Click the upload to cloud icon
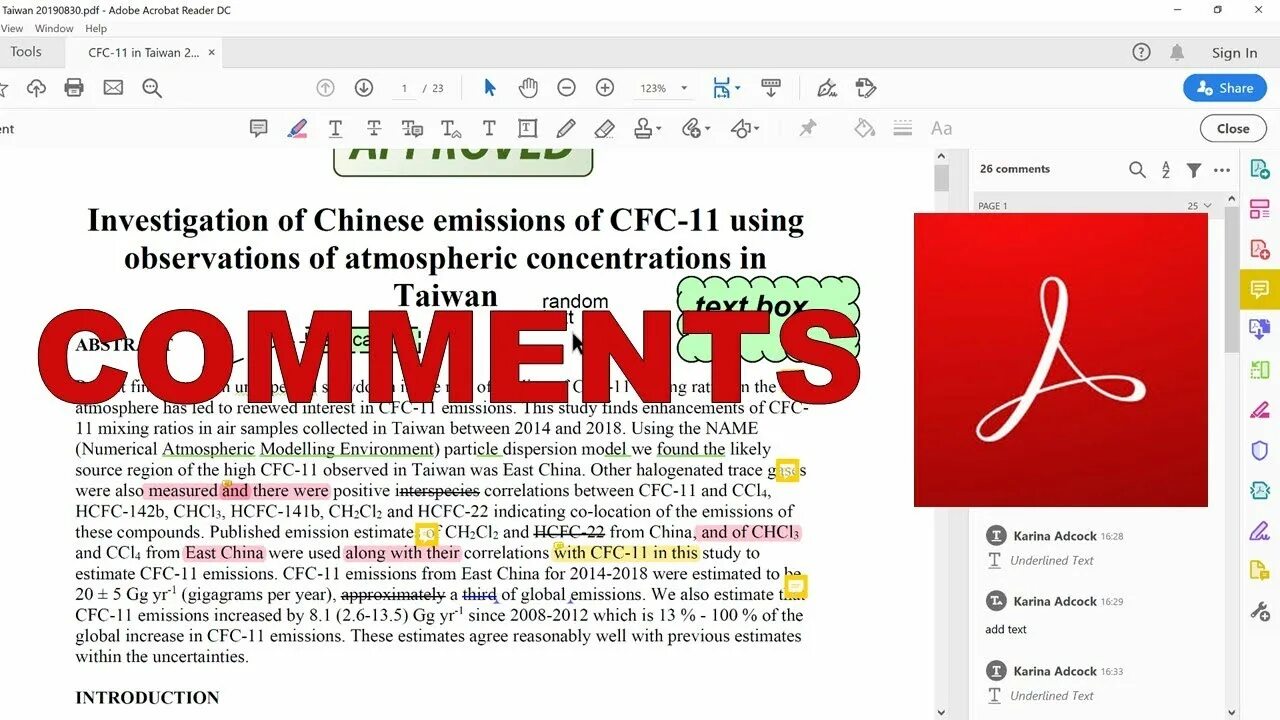The width and height of the screenshot is (1280, 720). click(x=36, y=88)
